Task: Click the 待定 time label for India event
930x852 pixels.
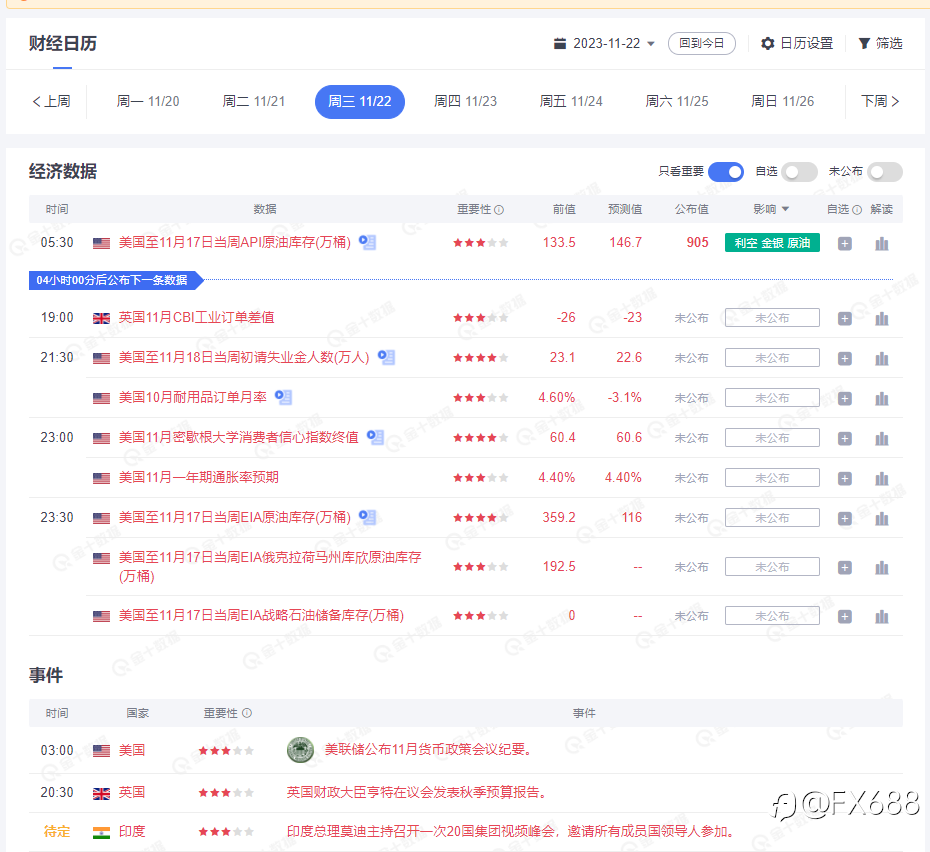Action: coord(57,832)
